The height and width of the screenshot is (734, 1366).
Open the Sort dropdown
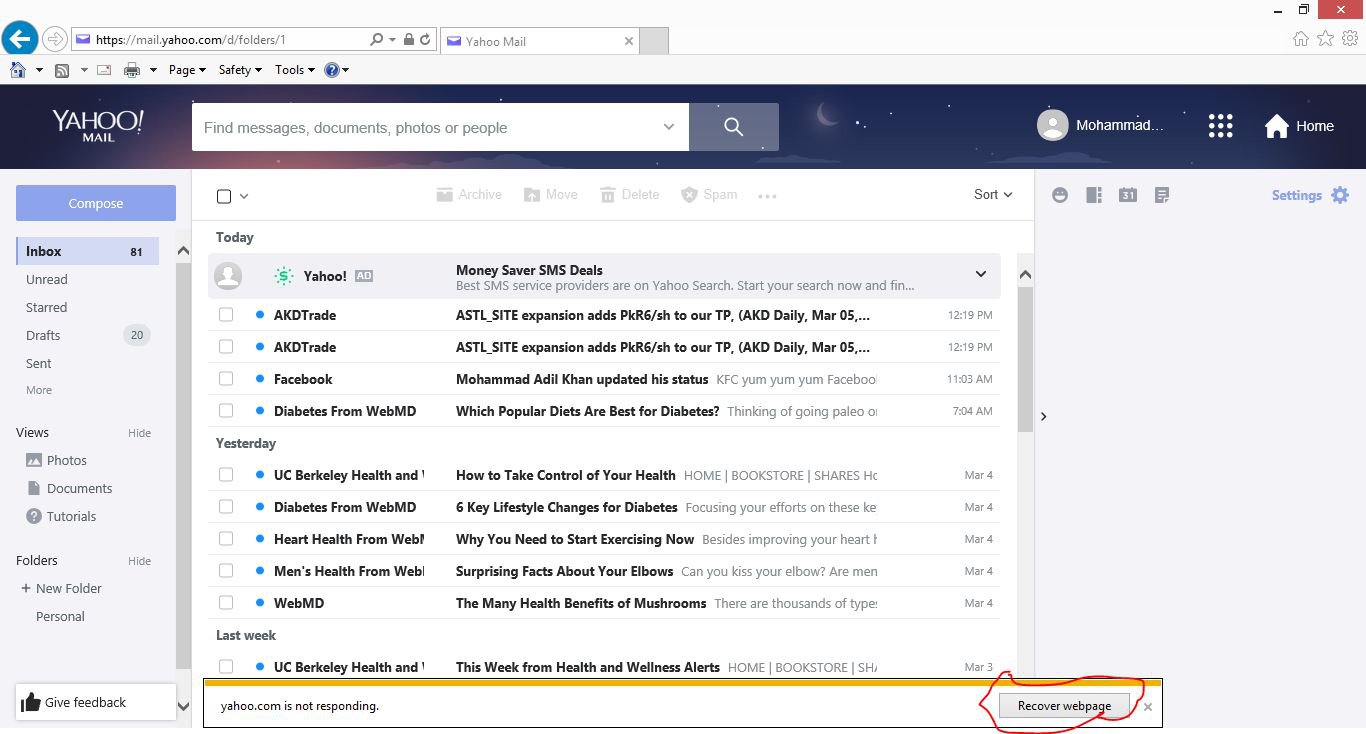pos(993,195)
